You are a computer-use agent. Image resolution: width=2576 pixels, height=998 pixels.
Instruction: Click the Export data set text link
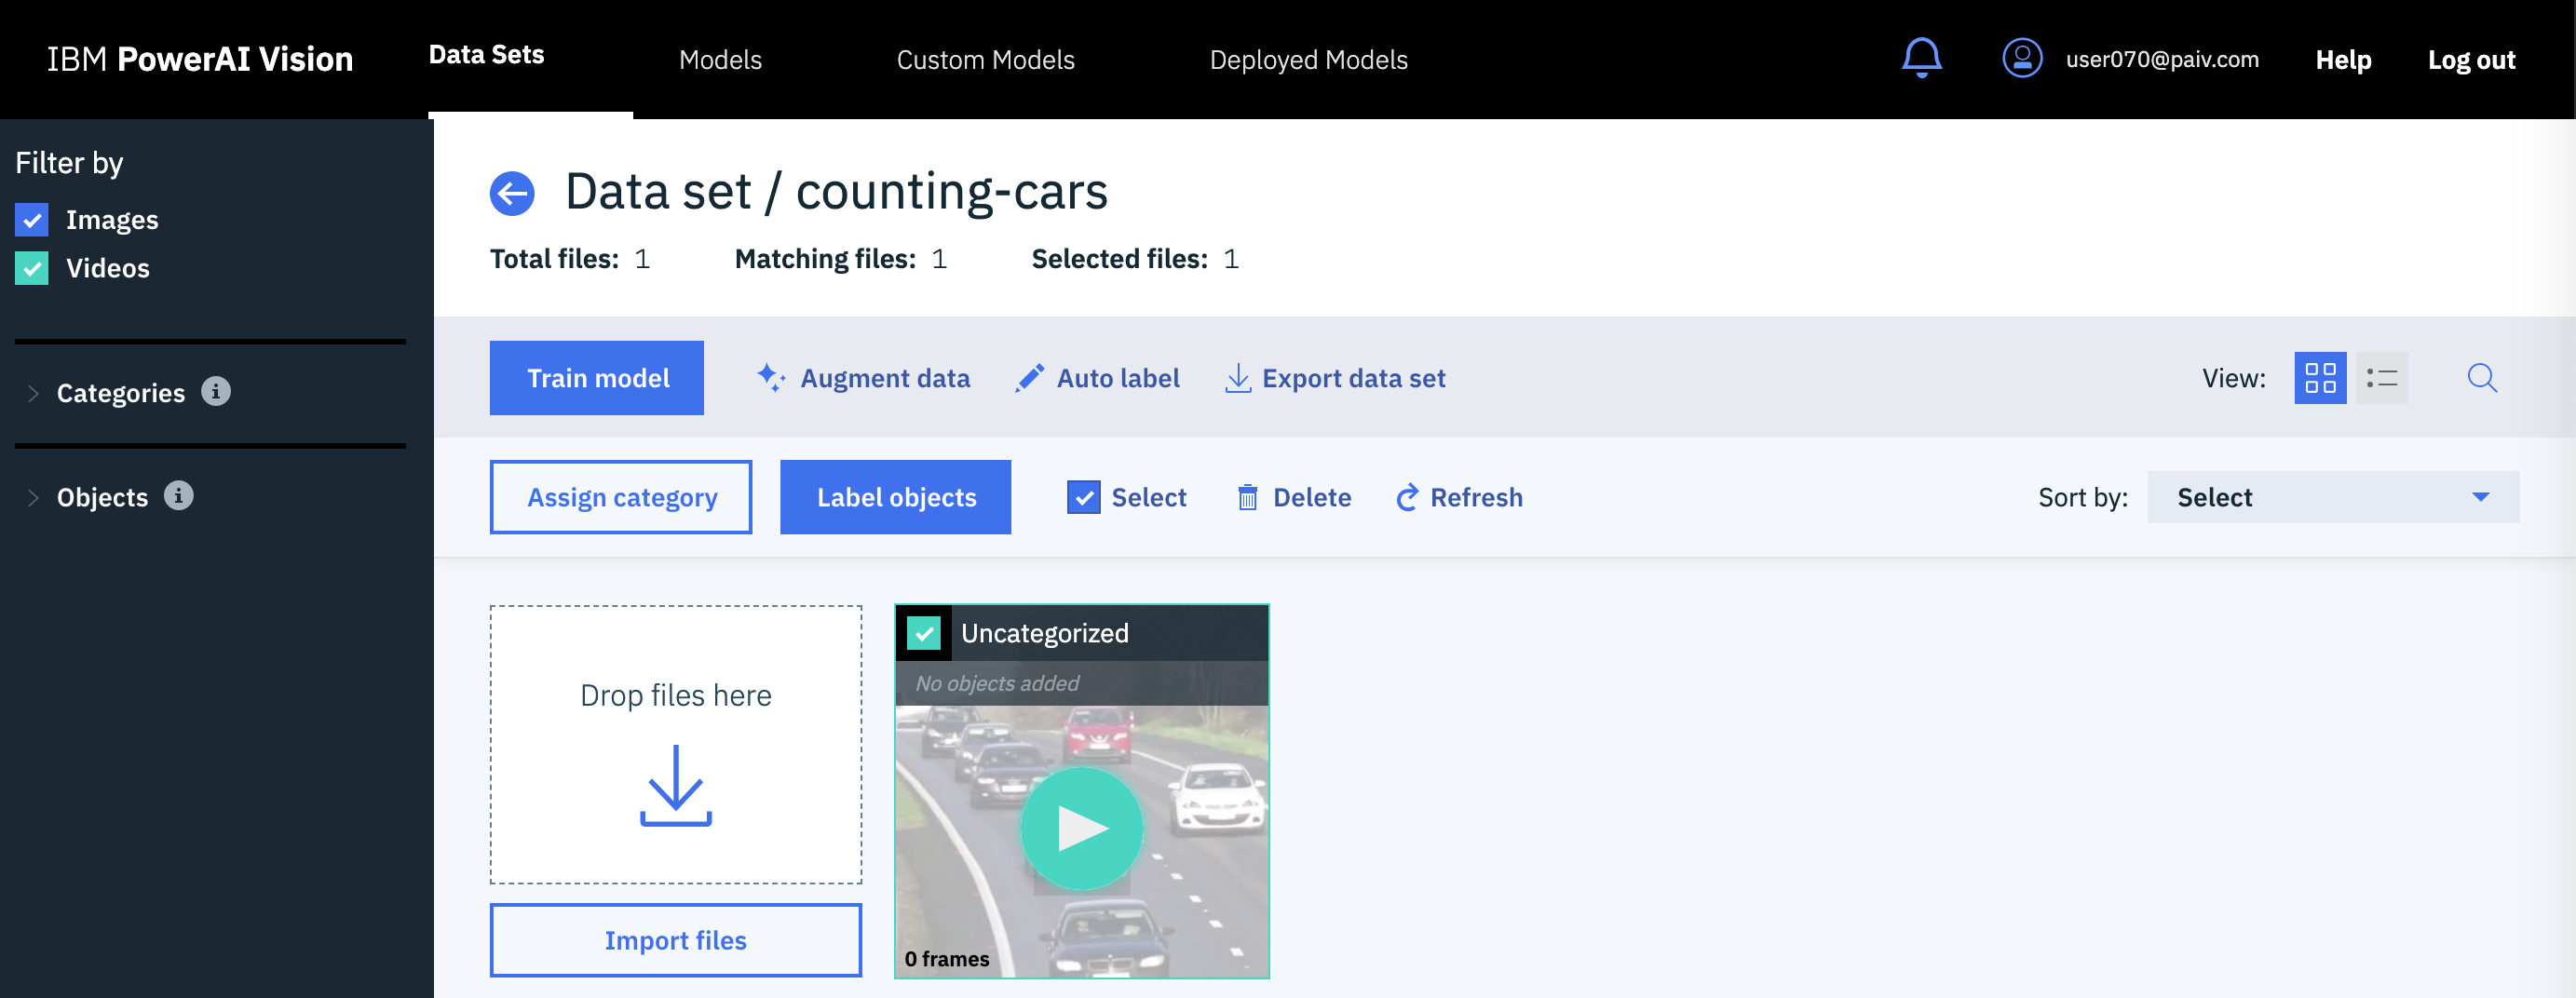point(1354,378)
